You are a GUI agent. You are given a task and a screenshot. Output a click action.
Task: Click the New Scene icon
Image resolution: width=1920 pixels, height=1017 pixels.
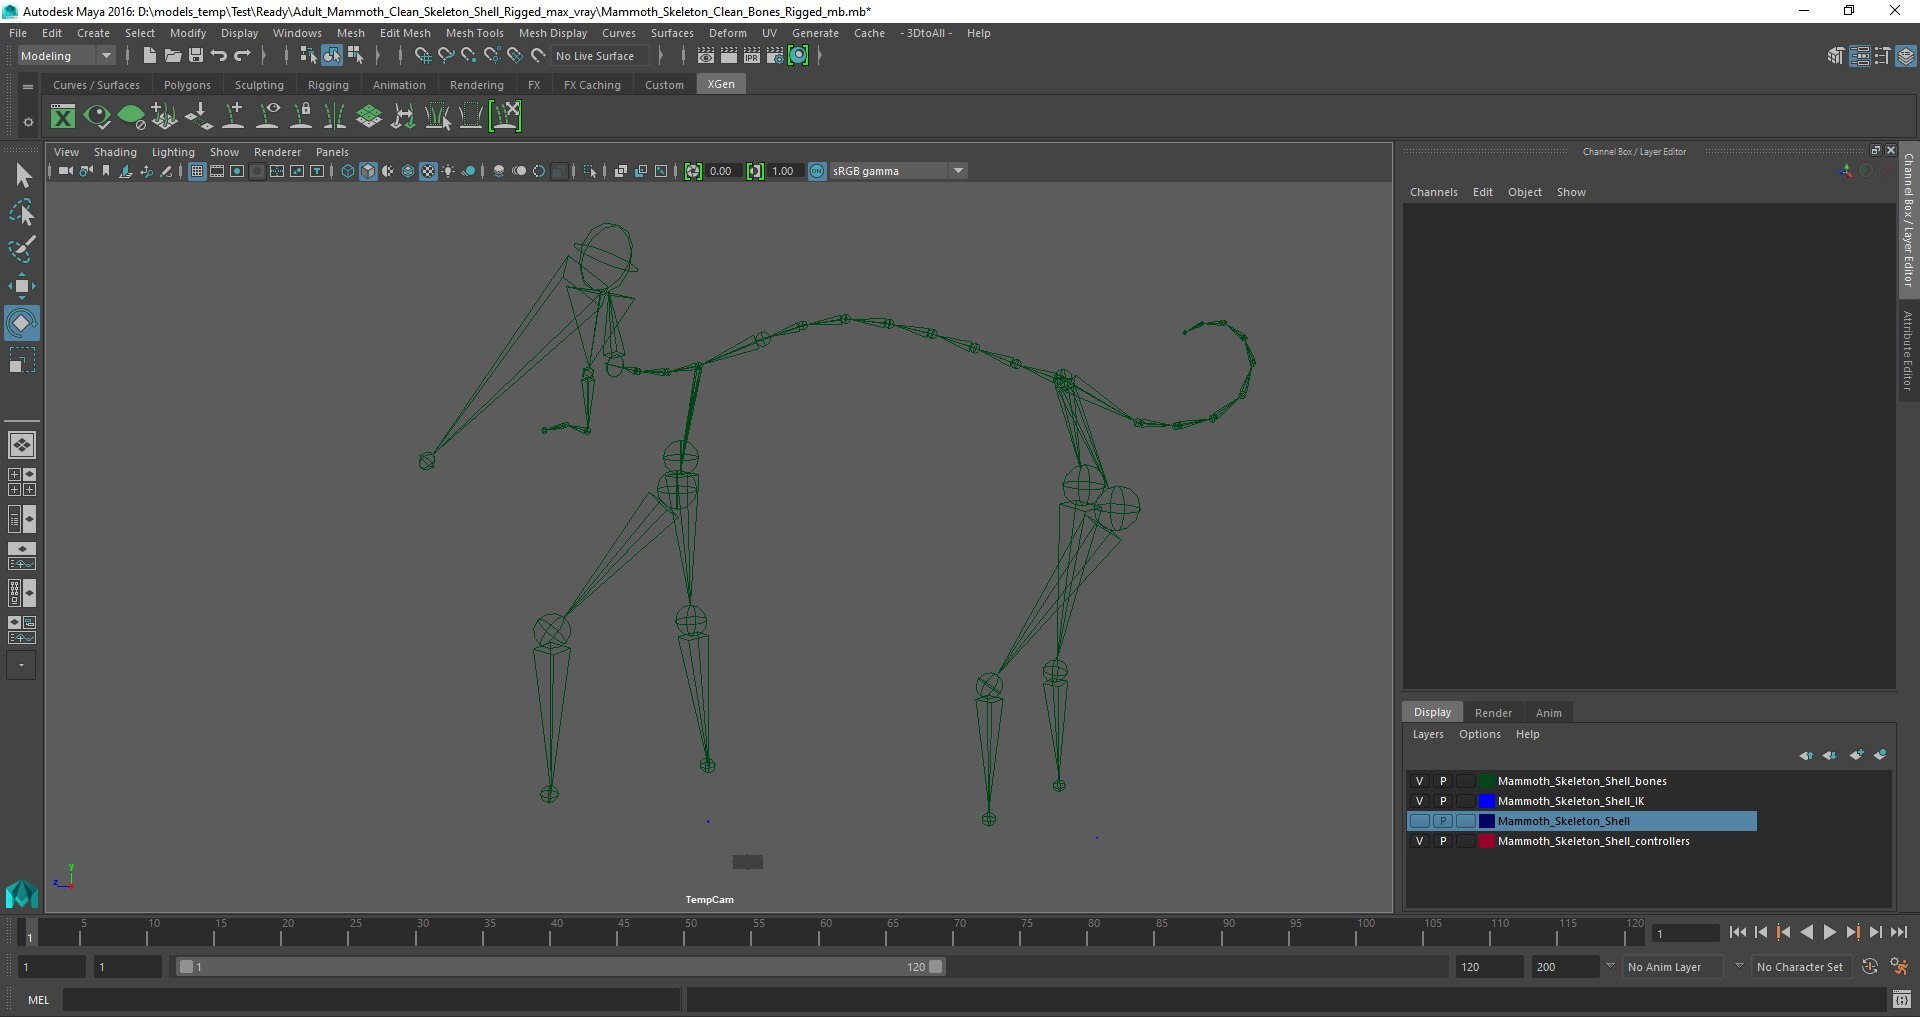(x=149, y=56)
